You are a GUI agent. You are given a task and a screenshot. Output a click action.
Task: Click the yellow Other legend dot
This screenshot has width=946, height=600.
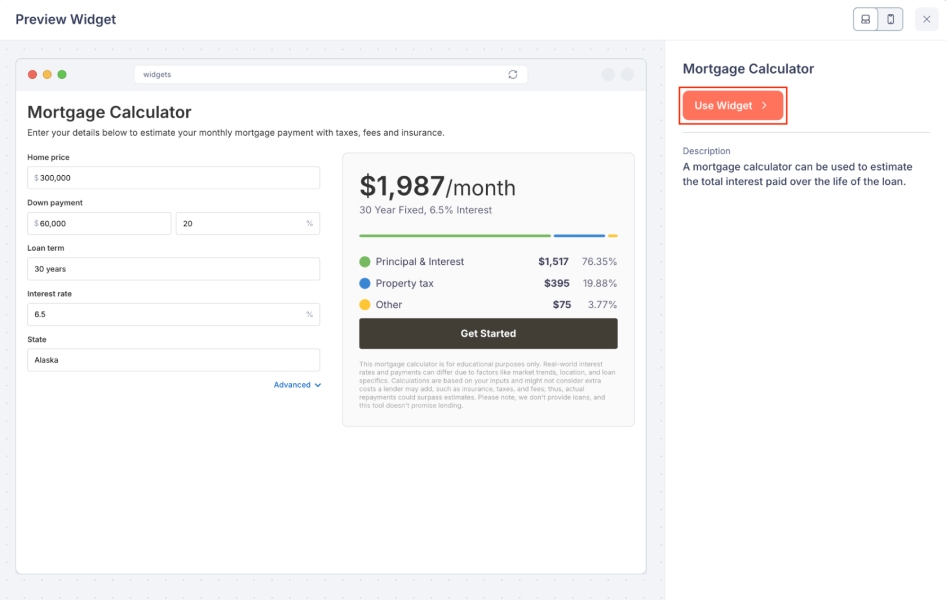pyautogui.click(x=365, y=305)
